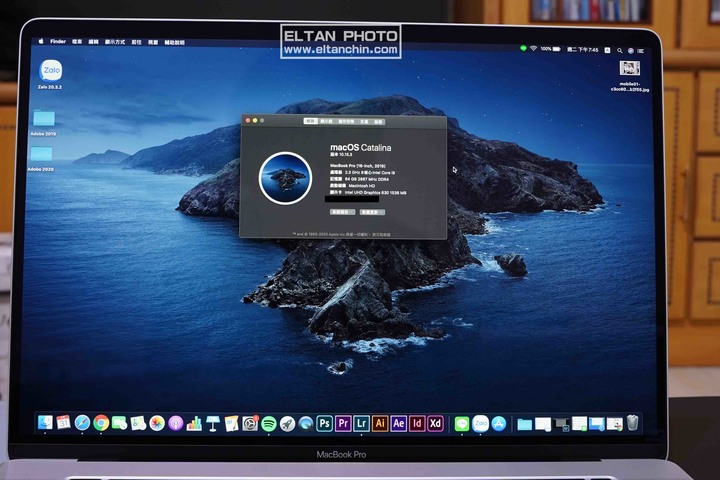Viewport: 720px width, 480px height.
Task: Launch Keynote from the Dock
Action: tap(213, 424)
